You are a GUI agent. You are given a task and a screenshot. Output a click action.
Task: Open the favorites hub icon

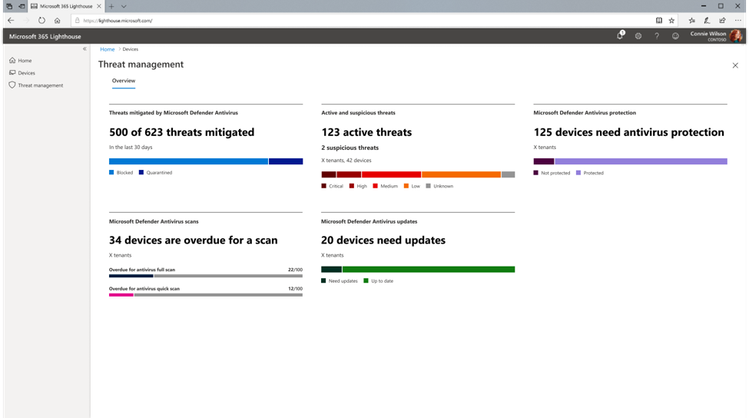[692, 21]
